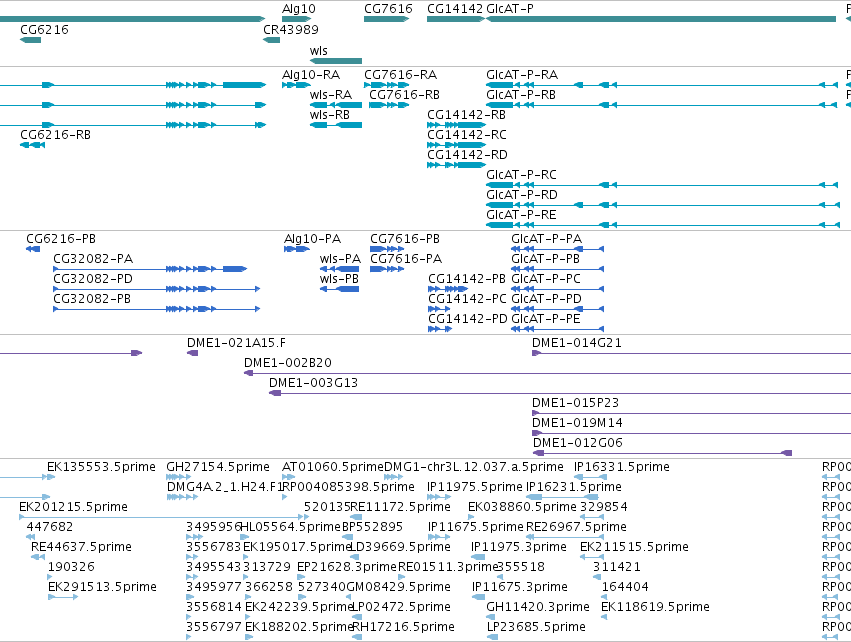Screen dimensions: 851x642
Task: Select the DME1-003G13 clone label
Action: [314, 383]
